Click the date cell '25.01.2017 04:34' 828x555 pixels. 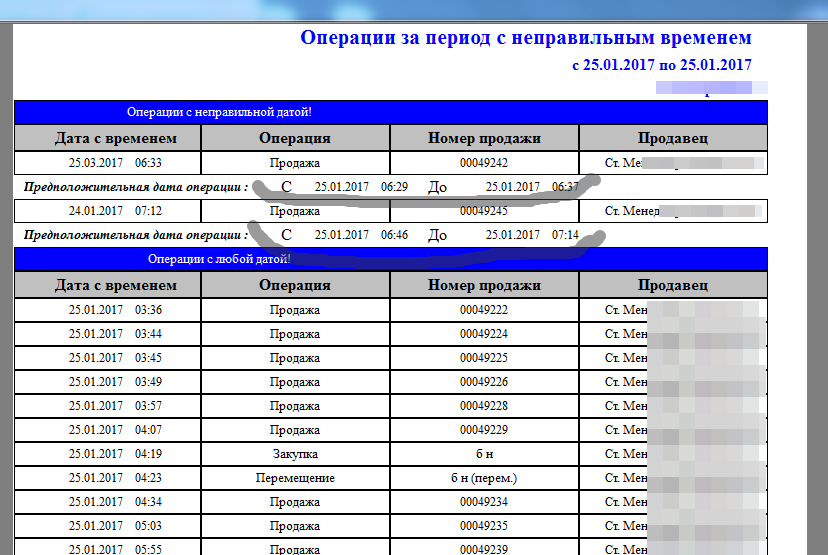(108, 502)
